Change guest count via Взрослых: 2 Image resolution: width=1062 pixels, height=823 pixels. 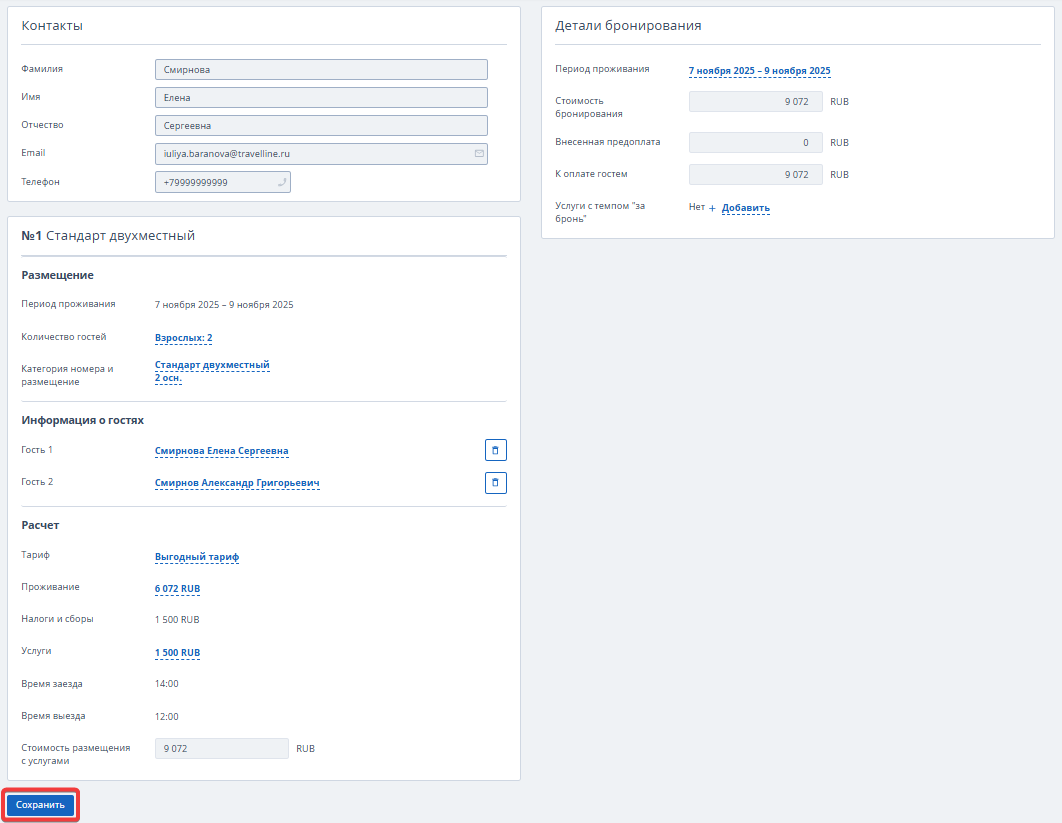pyautogui.click(x=183, y=338)
